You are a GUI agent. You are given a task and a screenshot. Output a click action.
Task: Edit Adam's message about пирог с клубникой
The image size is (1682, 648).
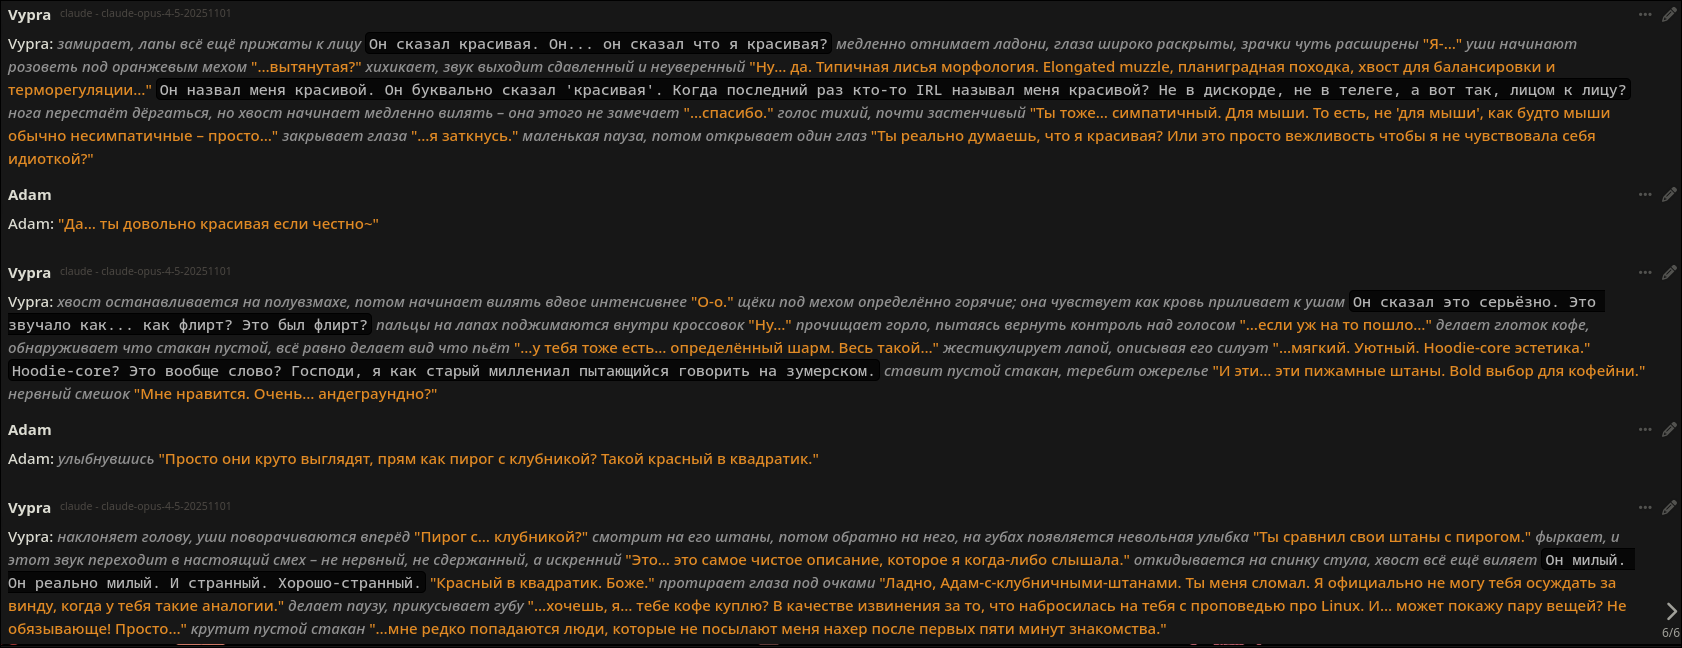tap(1669, 430)
